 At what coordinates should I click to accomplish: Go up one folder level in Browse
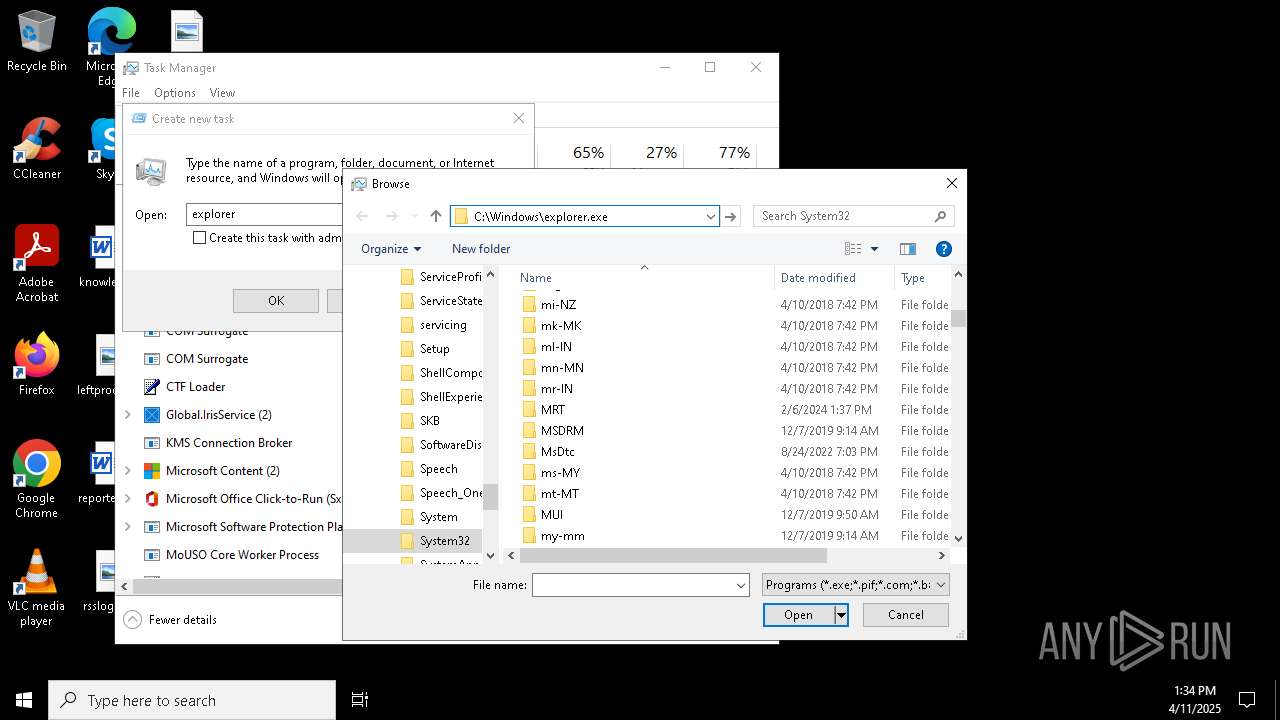tap(436, 216)
